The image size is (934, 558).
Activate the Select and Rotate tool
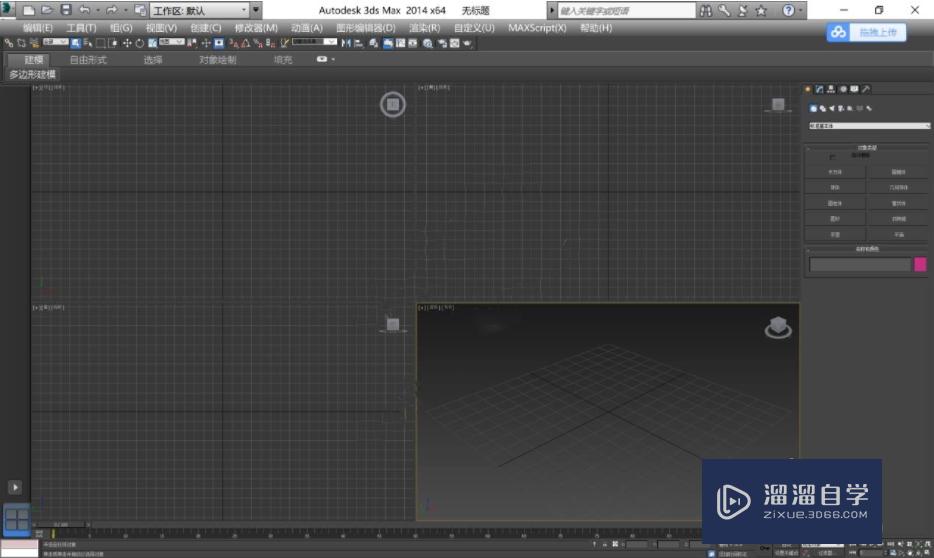[139, 43]
